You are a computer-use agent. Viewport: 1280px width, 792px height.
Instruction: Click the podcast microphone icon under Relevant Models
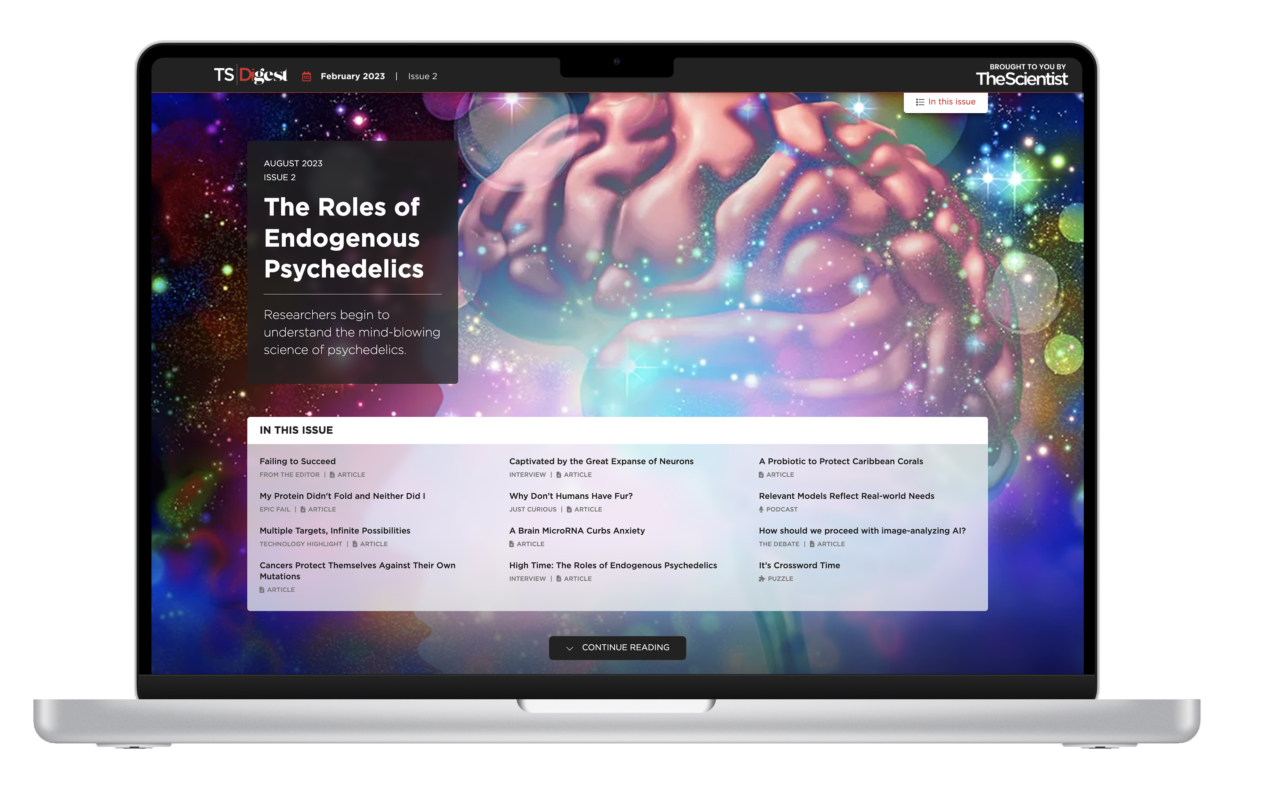click(761, 509)
